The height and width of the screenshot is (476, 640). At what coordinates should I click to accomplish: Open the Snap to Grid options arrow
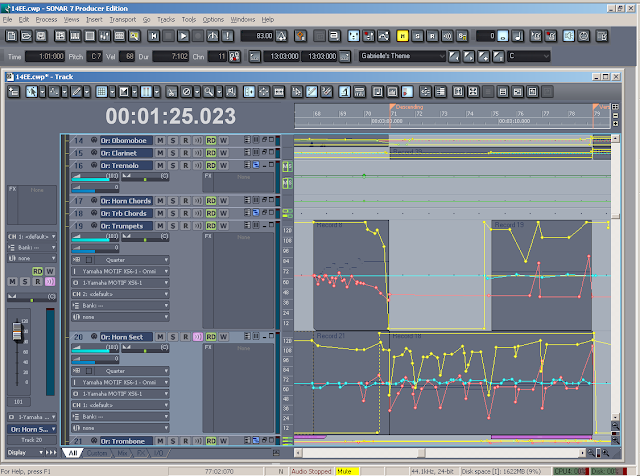112,92
